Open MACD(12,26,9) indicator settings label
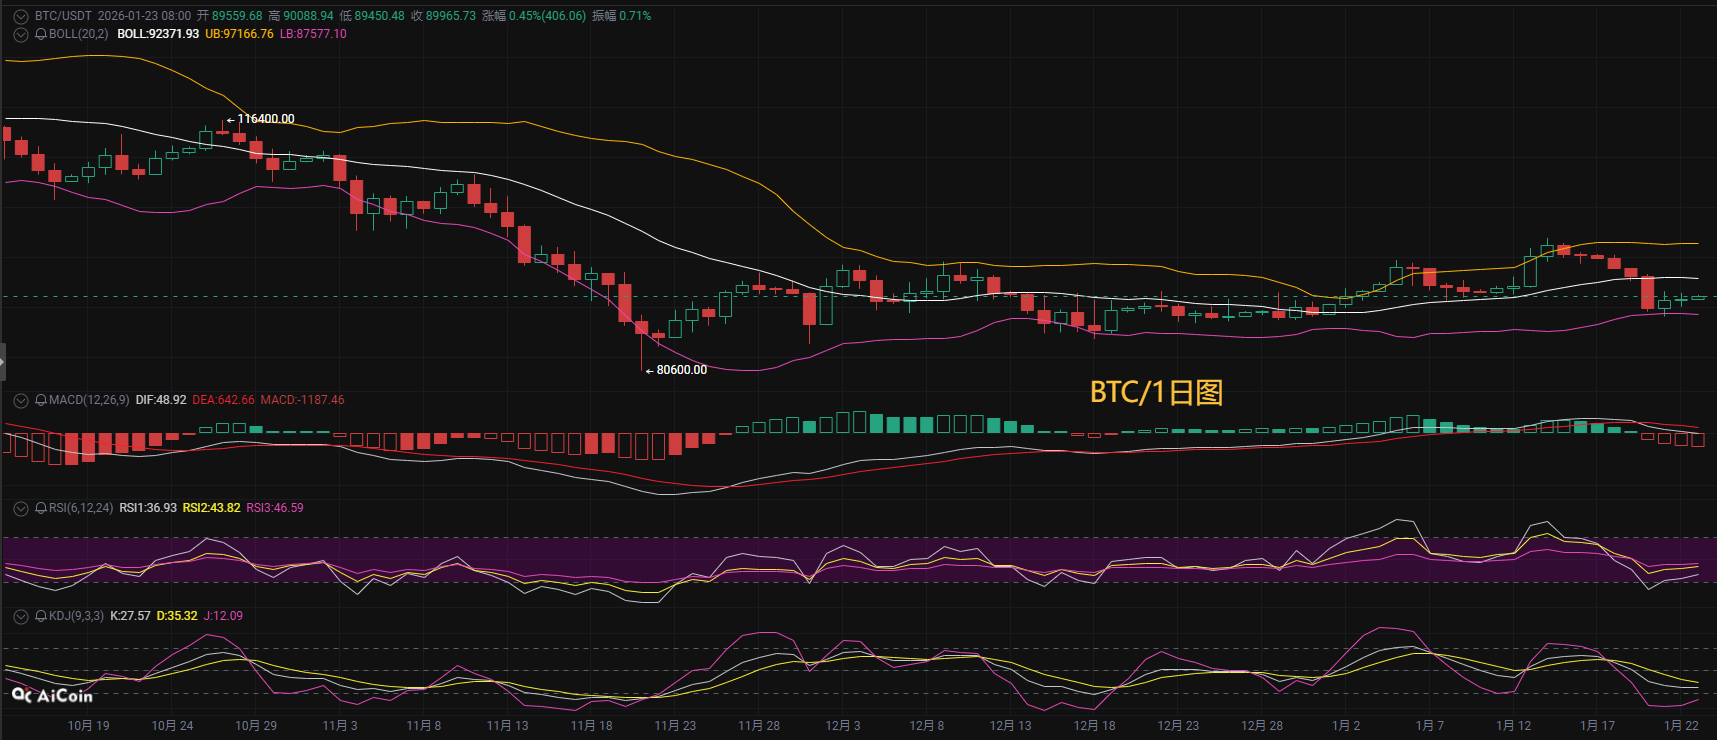 point(89,400)
